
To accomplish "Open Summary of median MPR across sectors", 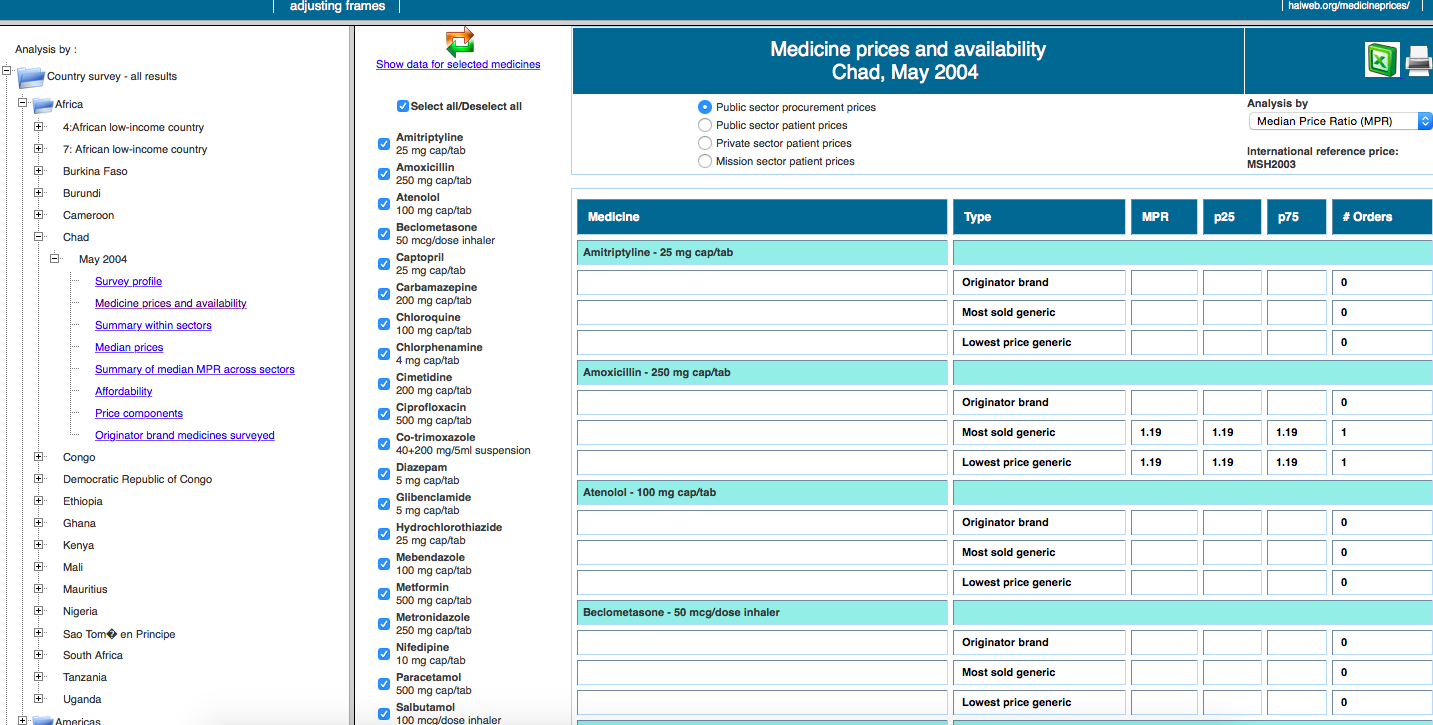I will pos(195,370).
